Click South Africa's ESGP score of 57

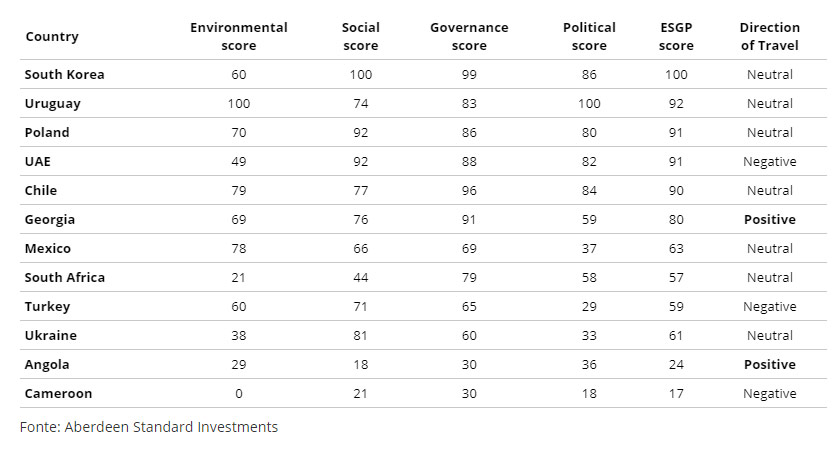click(x=677, y=278)
